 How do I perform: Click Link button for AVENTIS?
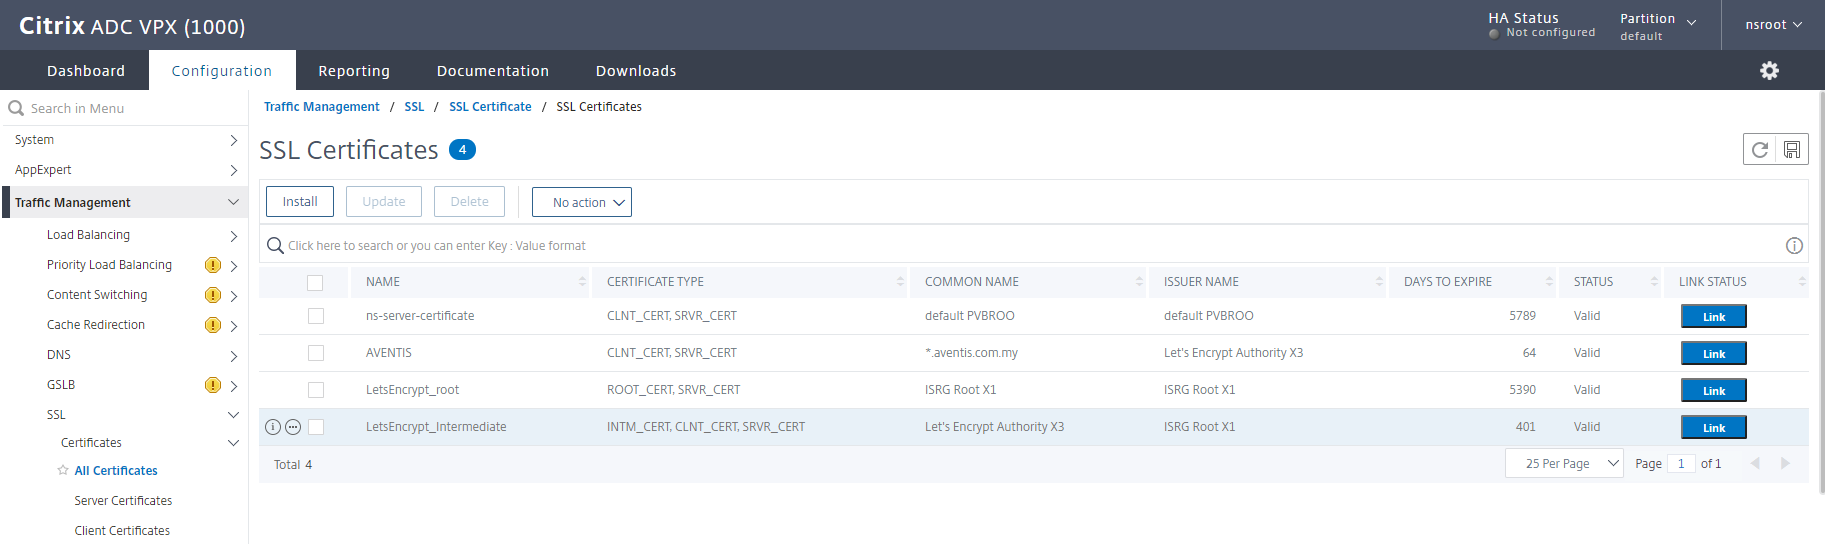click(x=1714, y=354)
